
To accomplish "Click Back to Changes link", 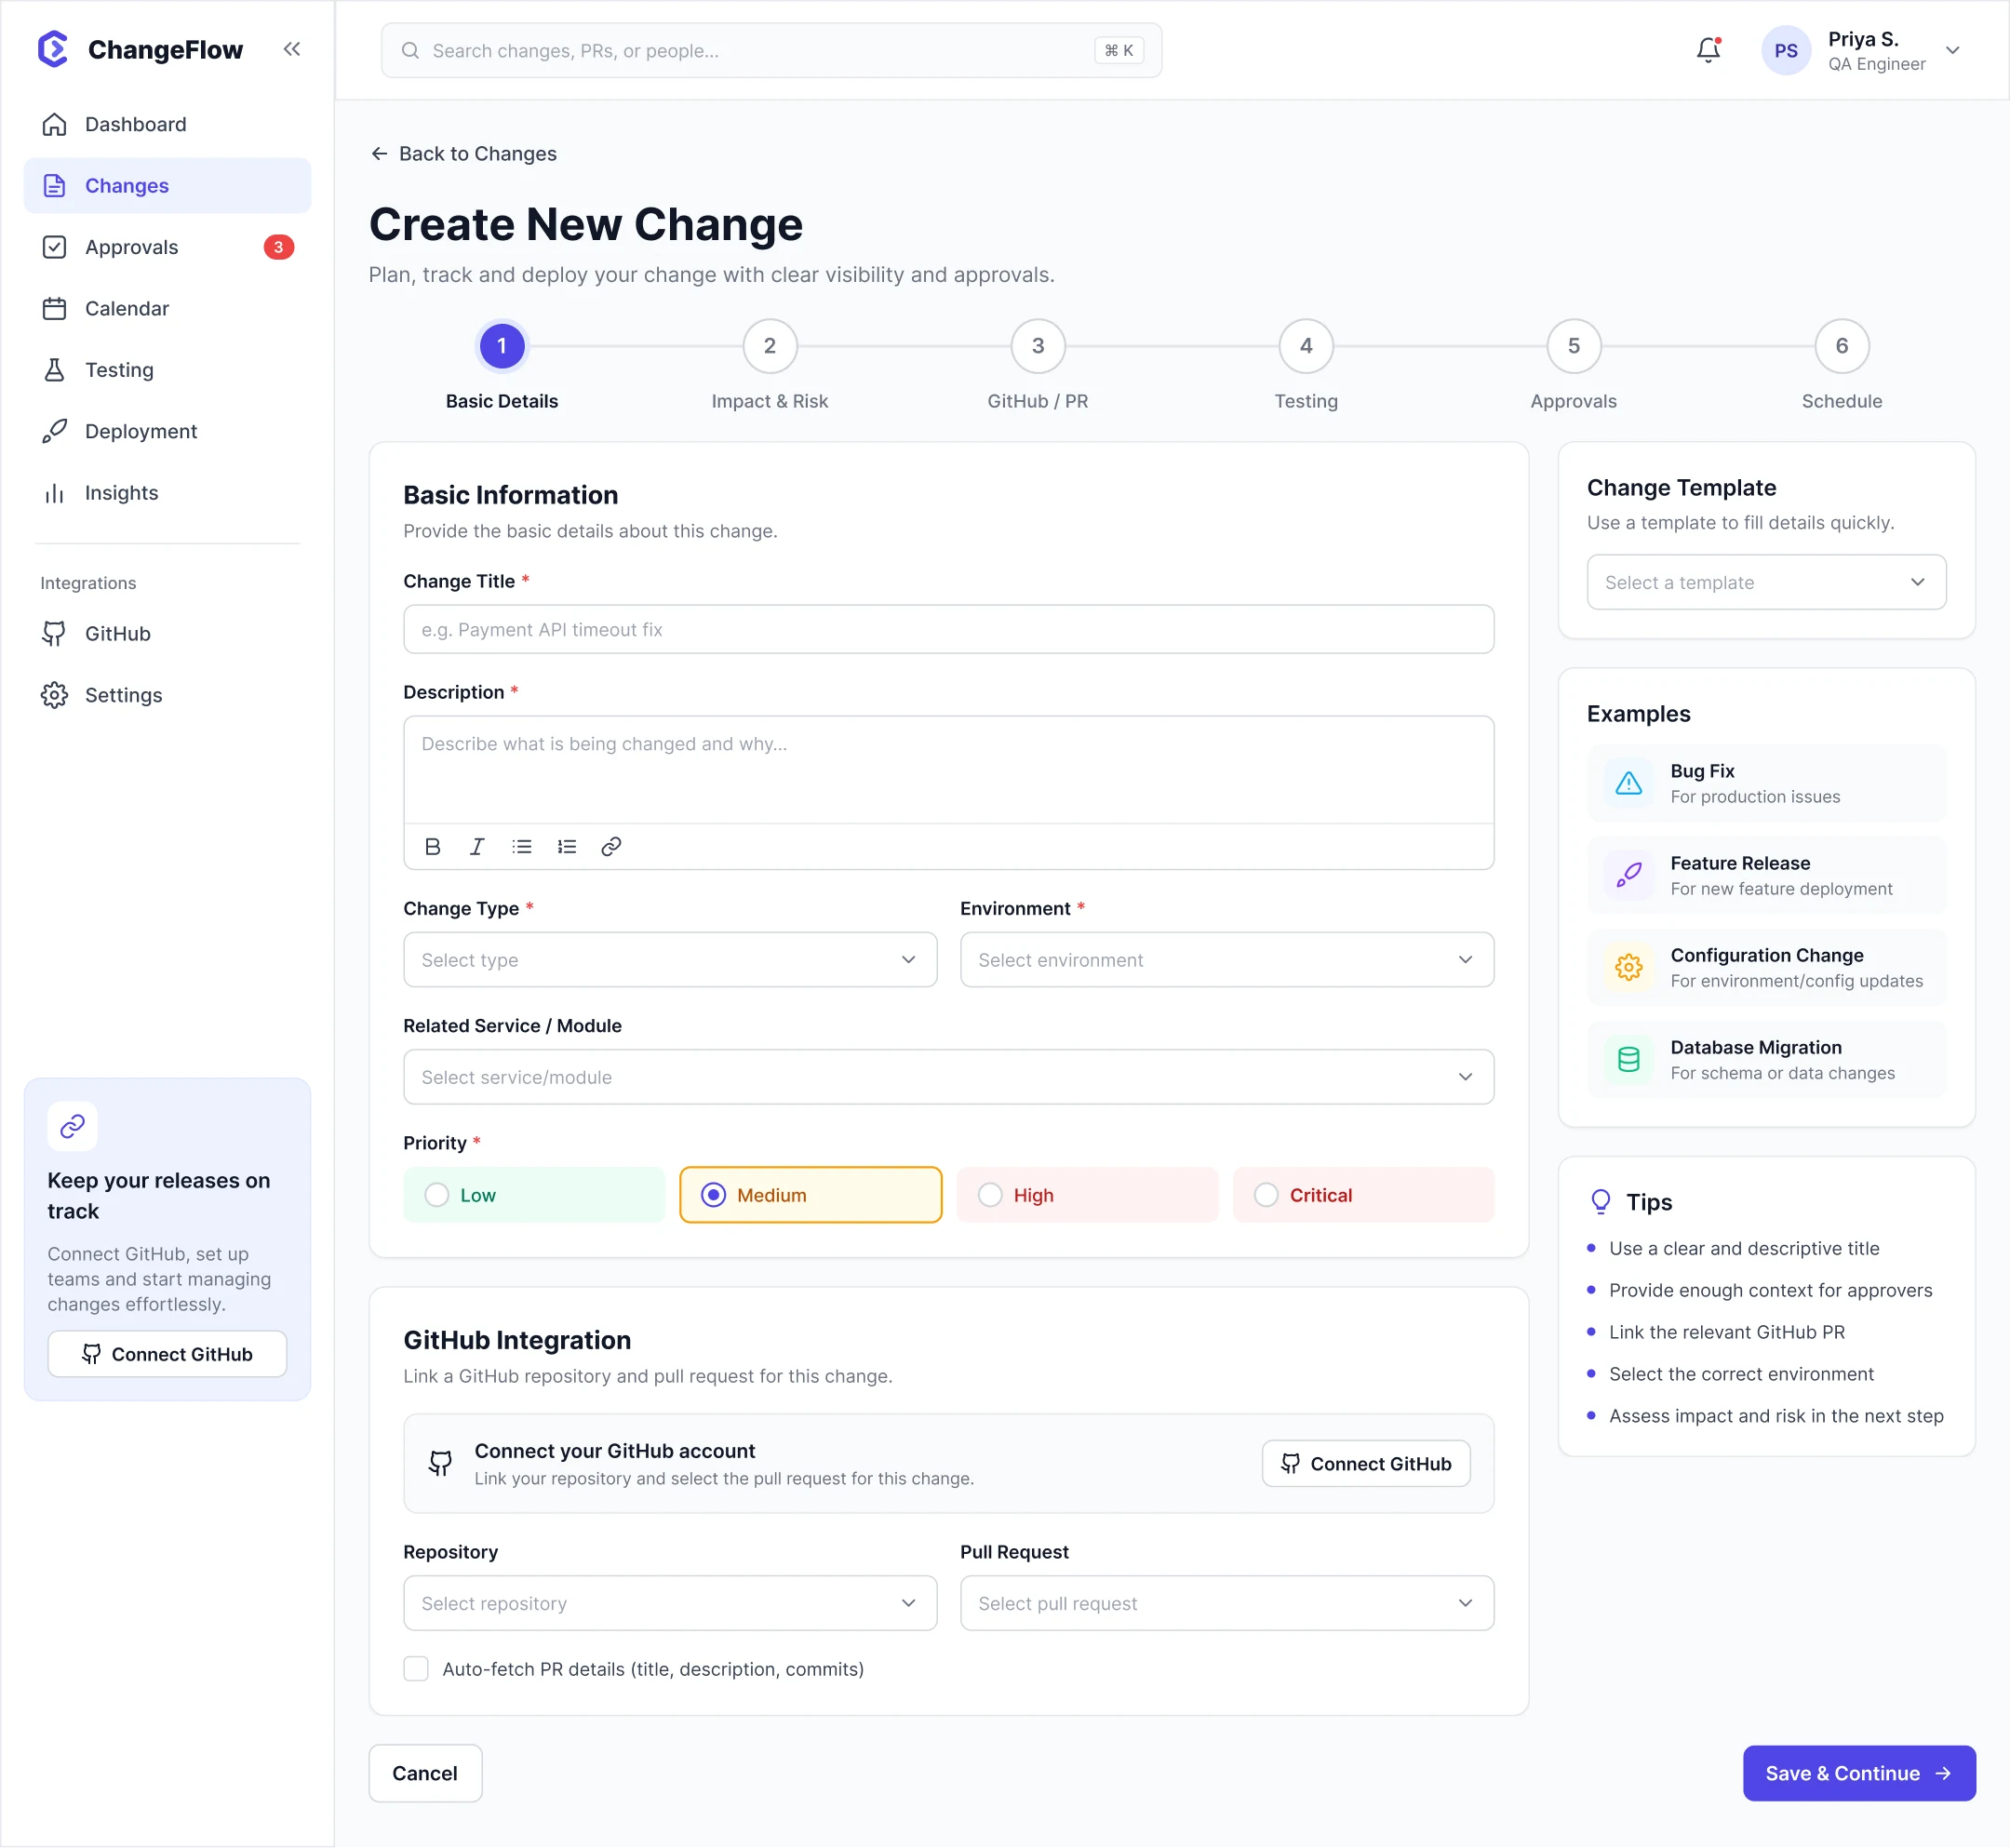I will click(463, 153).
